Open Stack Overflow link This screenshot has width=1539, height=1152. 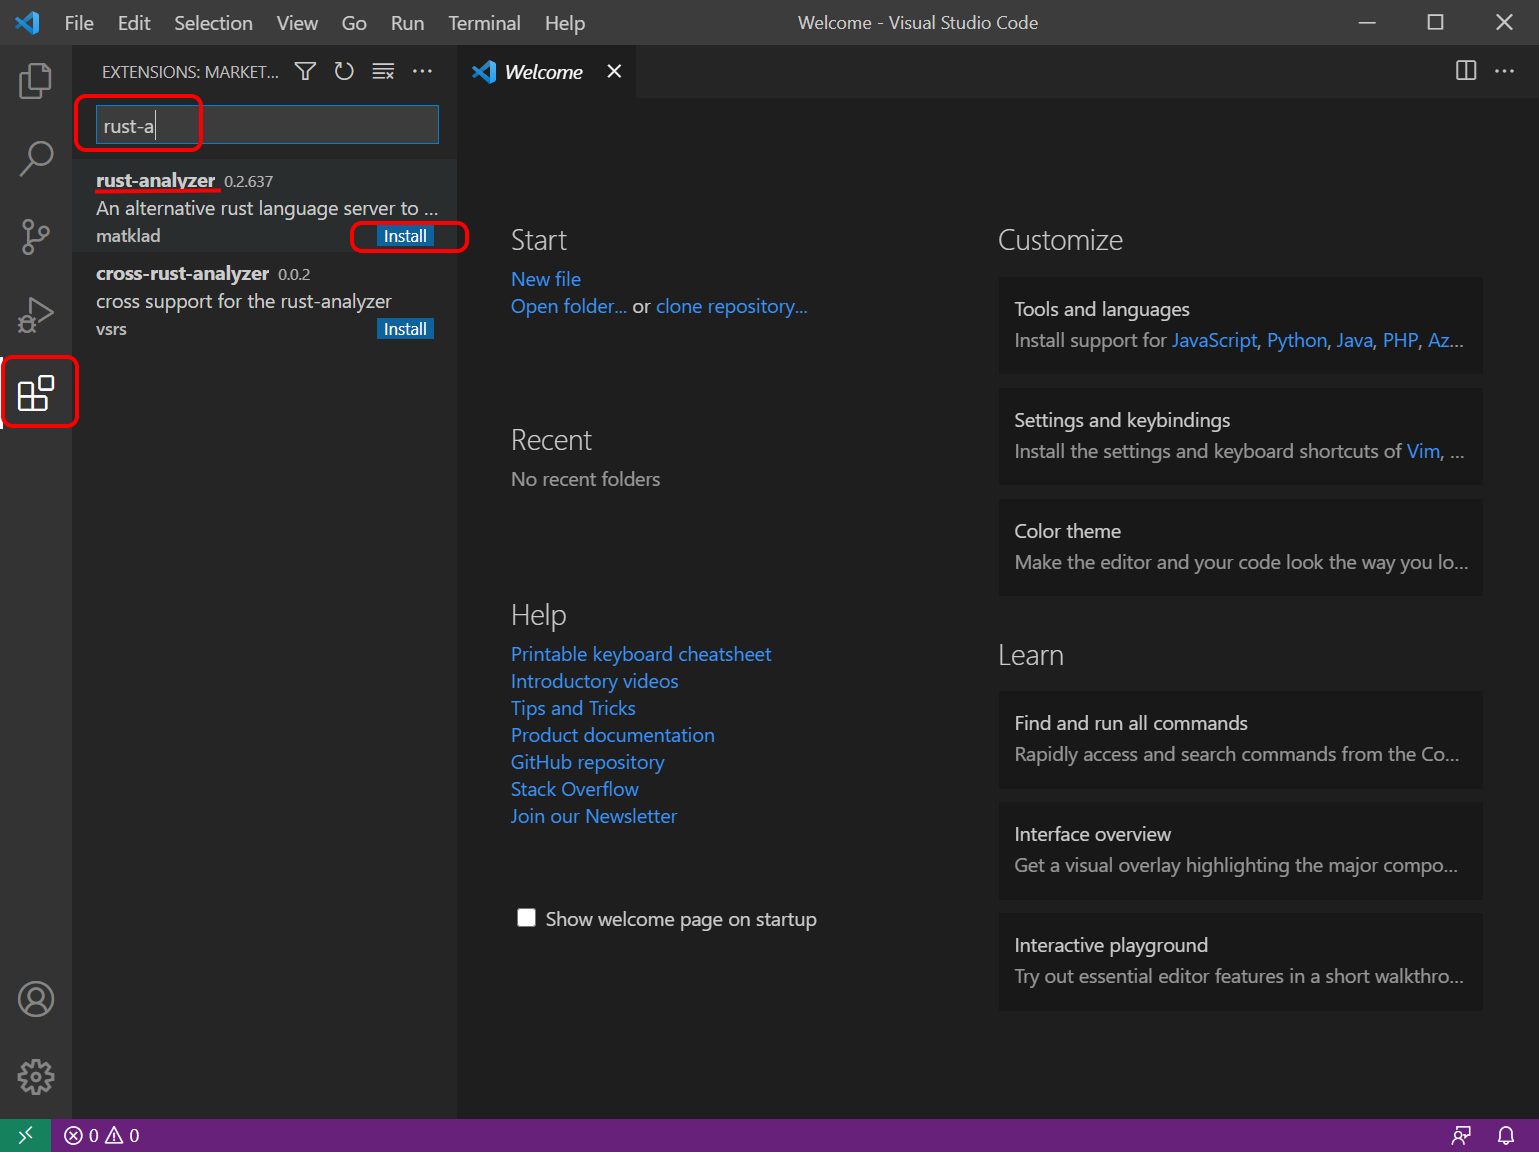tap(574, 789)
